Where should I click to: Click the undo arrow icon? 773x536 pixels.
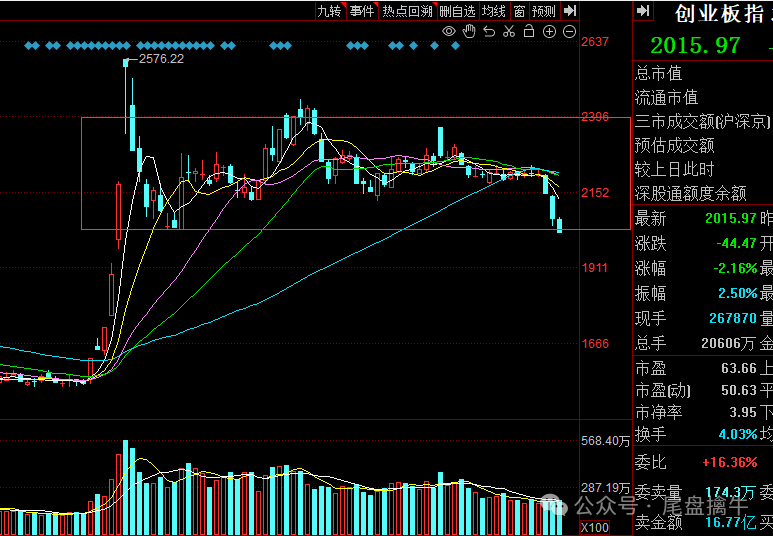[x=489, y=32]
